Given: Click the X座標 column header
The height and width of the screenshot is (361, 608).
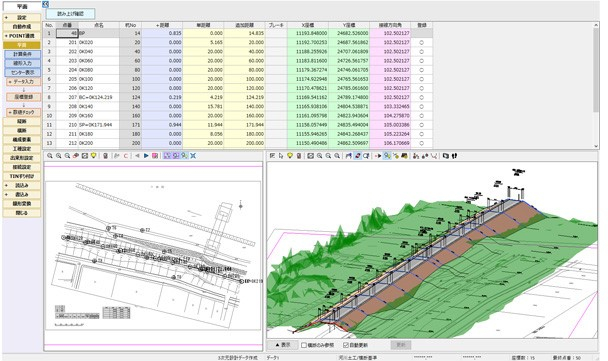Looking at the screenshot, I should point(308,25).
